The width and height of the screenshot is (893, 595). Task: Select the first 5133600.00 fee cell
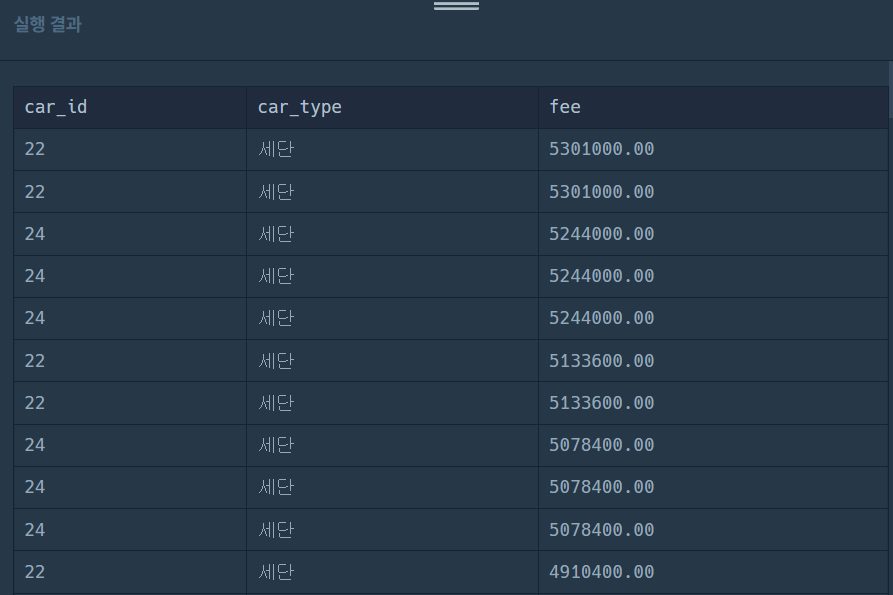click(601, 361)
